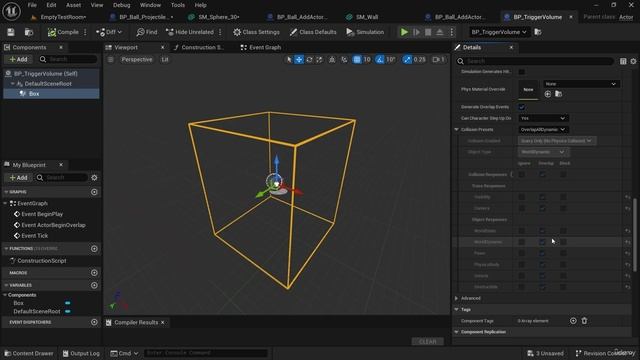Open the Diff dropdown
The width and height of the screenshot is (640, 360).
click(109, 32)
